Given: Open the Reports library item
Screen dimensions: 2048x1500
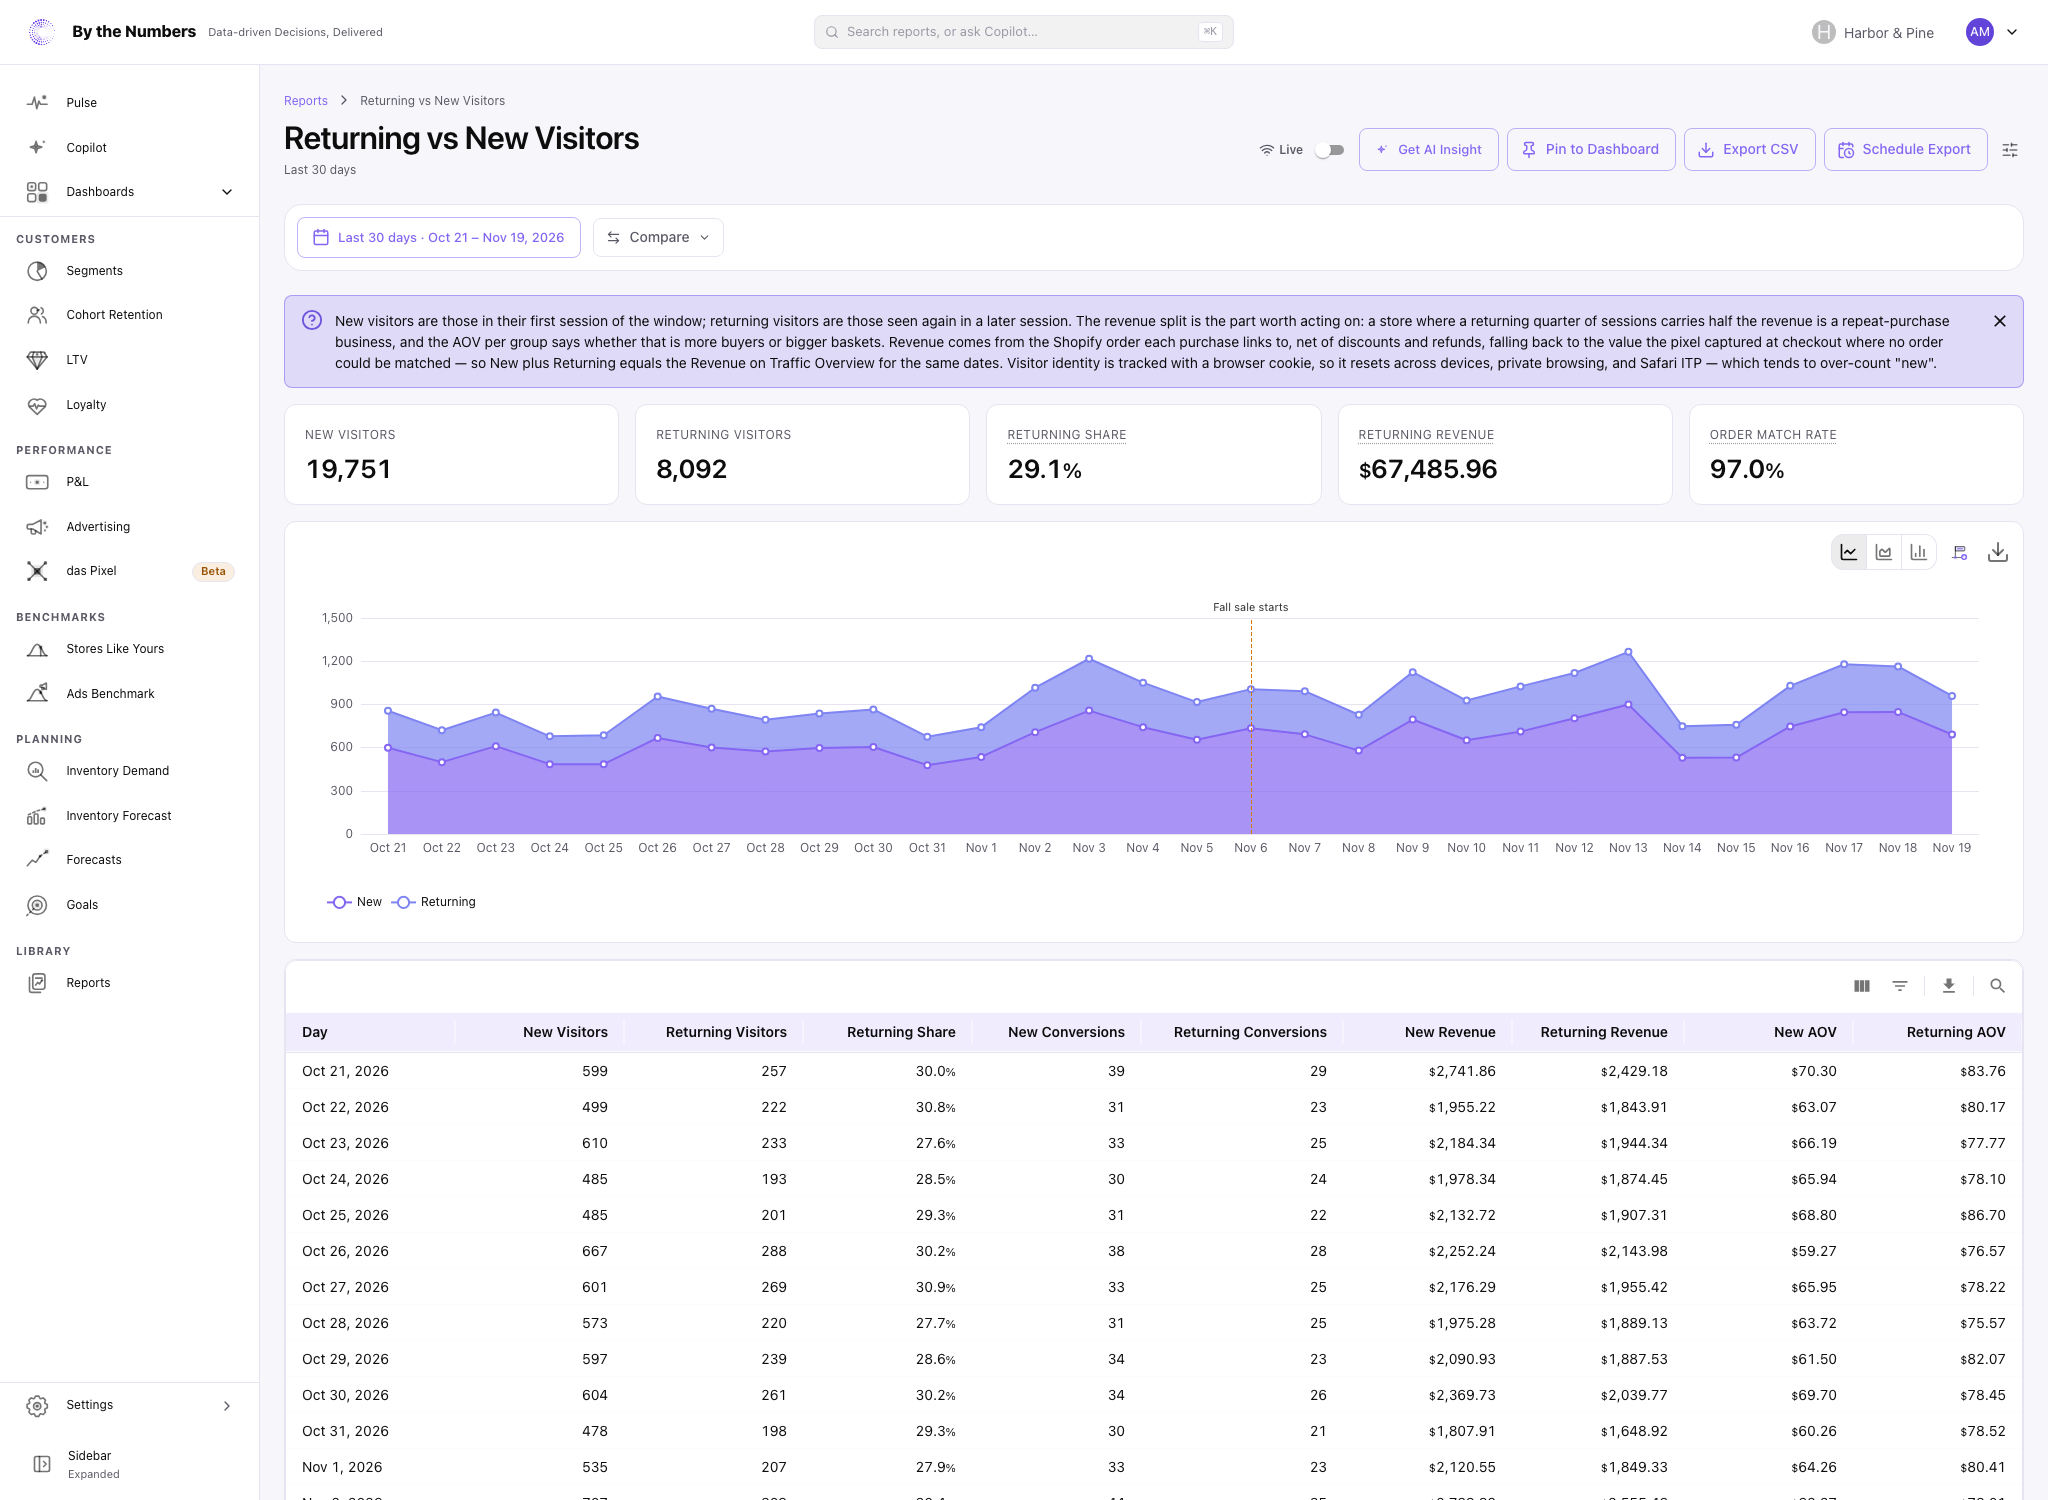Looking at the screenshot, I should pos(130,983).
